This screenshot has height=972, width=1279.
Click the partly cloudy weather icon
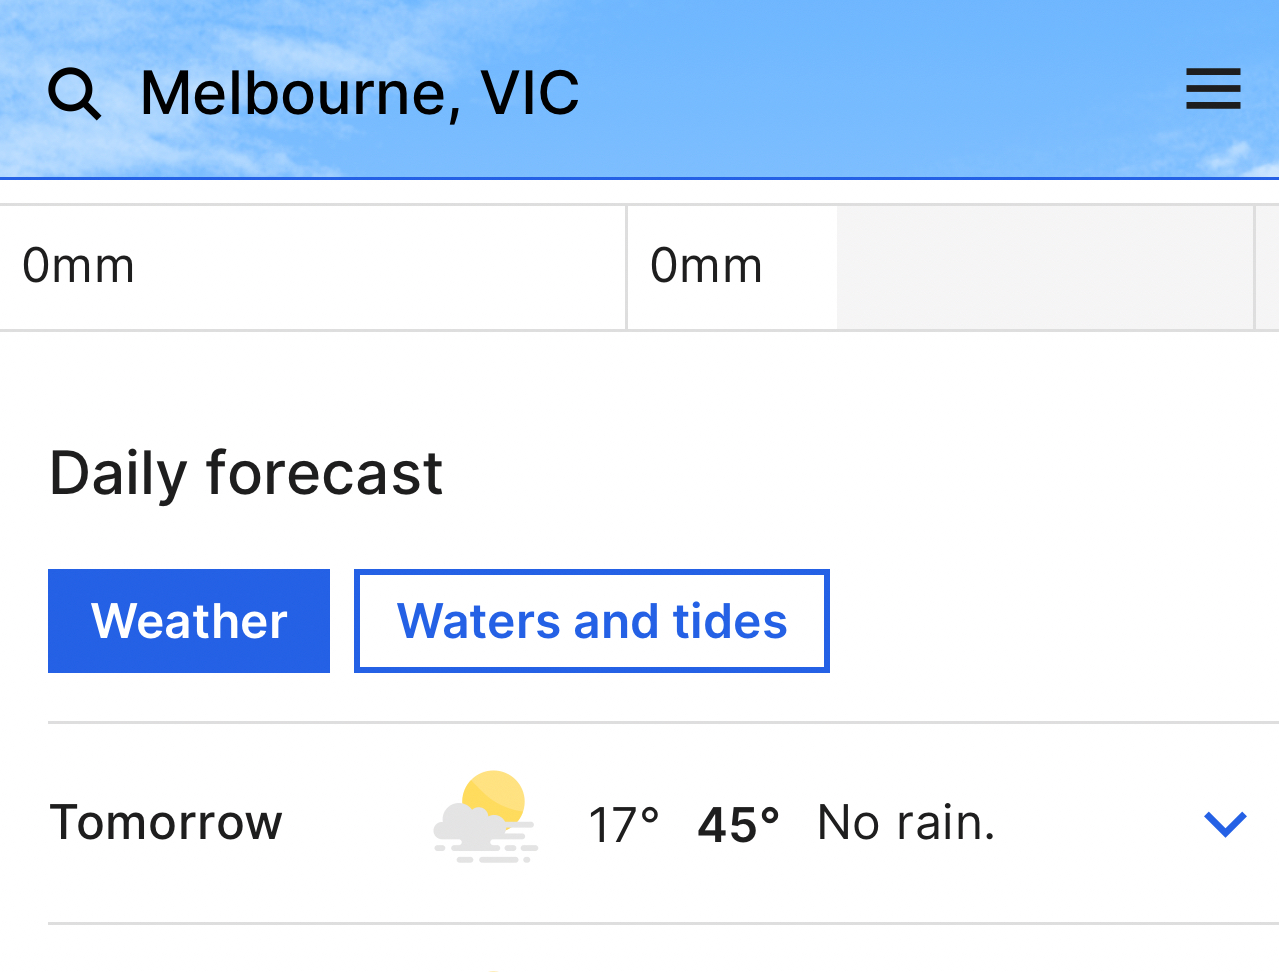click(485, 817)
